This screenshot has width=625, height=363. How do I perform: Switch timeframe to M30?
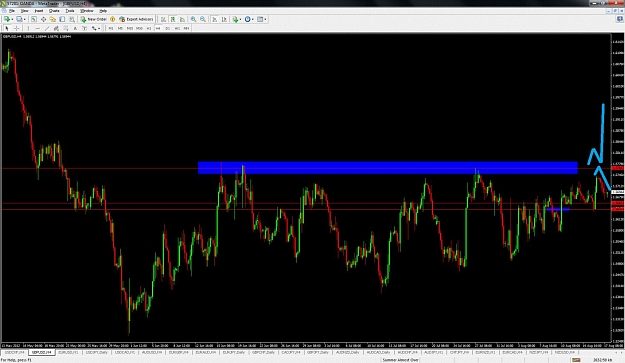tap(139, 28)
